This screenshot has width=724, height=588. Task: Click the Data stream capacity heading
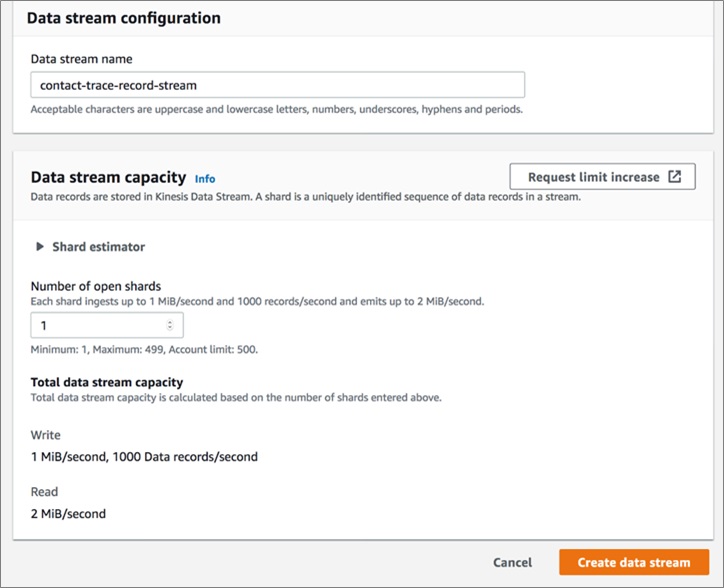(109, 177)
